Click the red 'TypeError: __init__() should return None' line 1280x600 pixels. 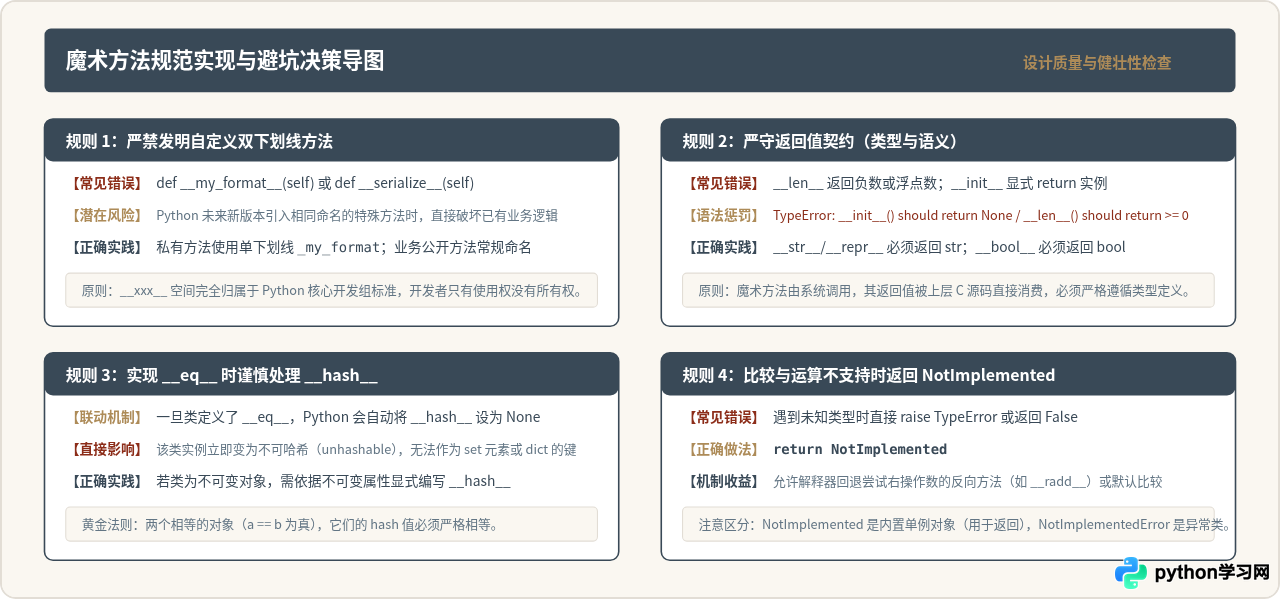(x=980, y=215)
